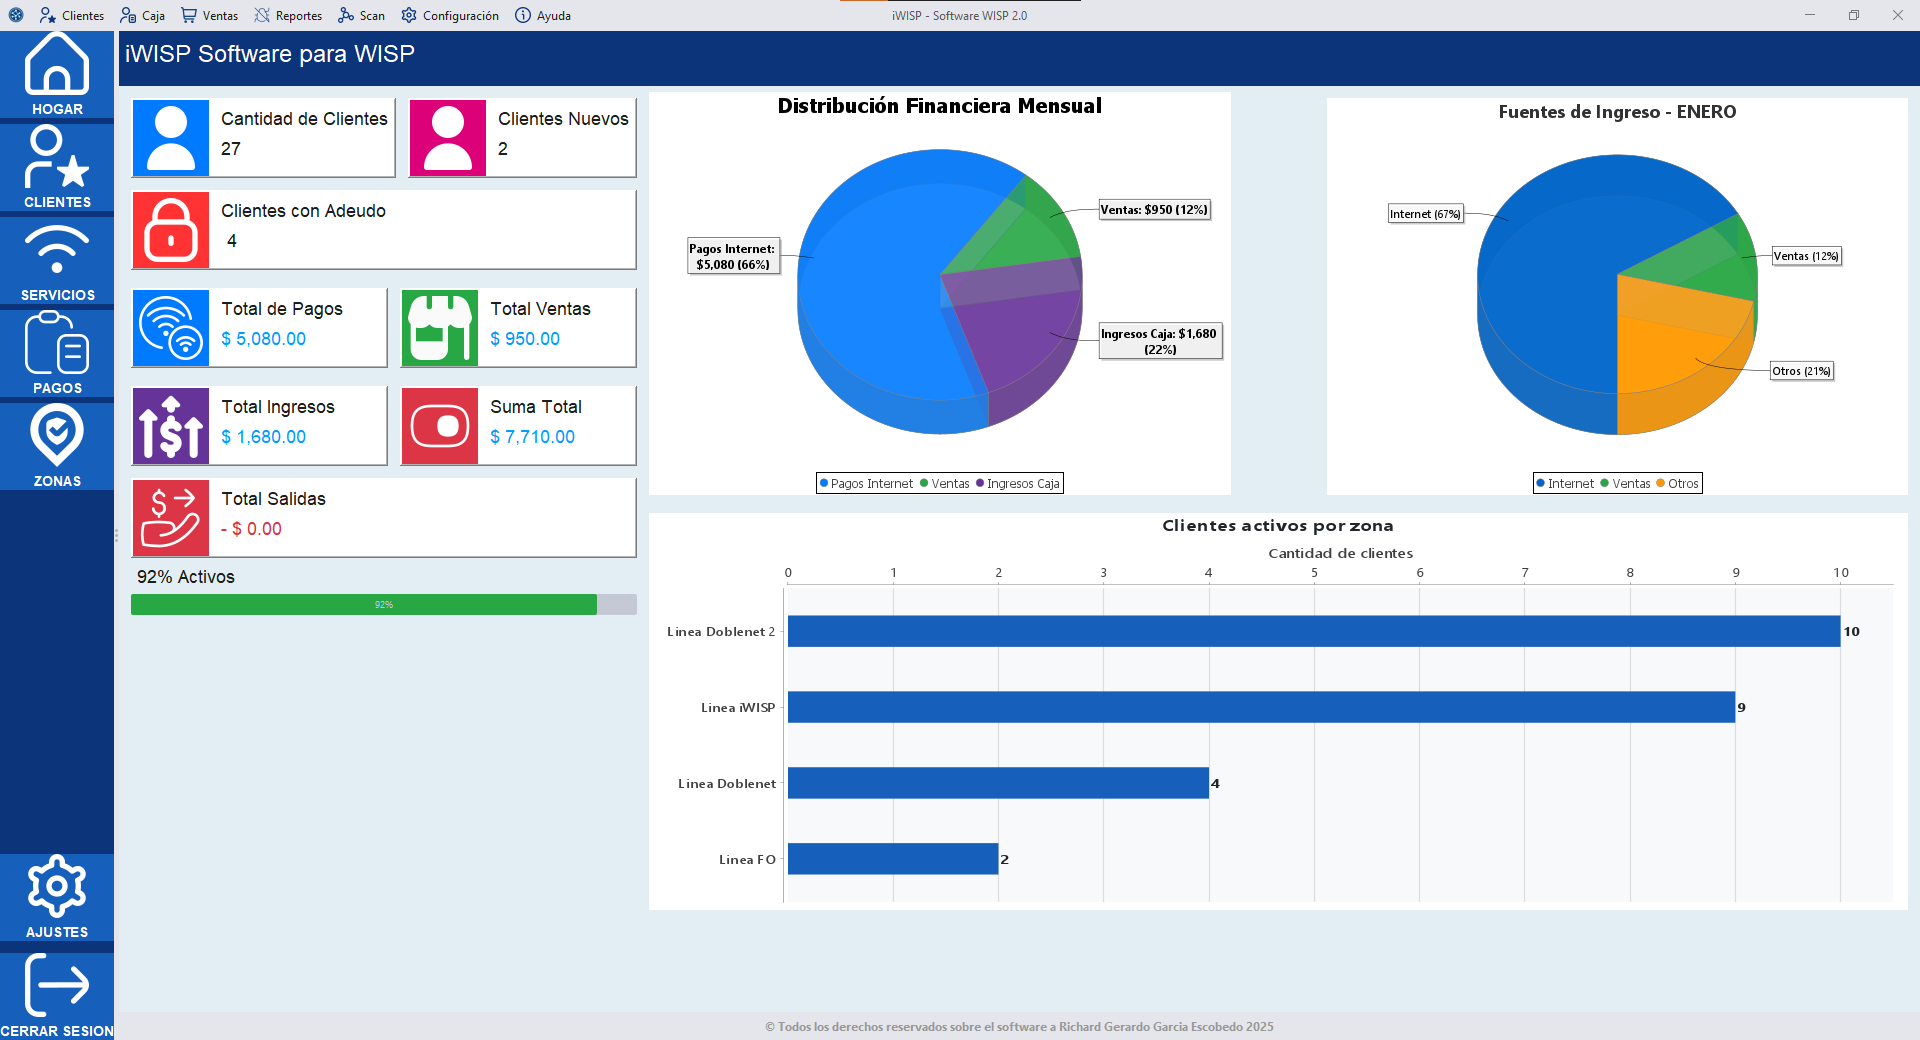Image resolution: width=1920 pixels, height=1040 pixels.
Task: Click the Scan menu item
Action: pyautogui.click(x=361, y=15)
